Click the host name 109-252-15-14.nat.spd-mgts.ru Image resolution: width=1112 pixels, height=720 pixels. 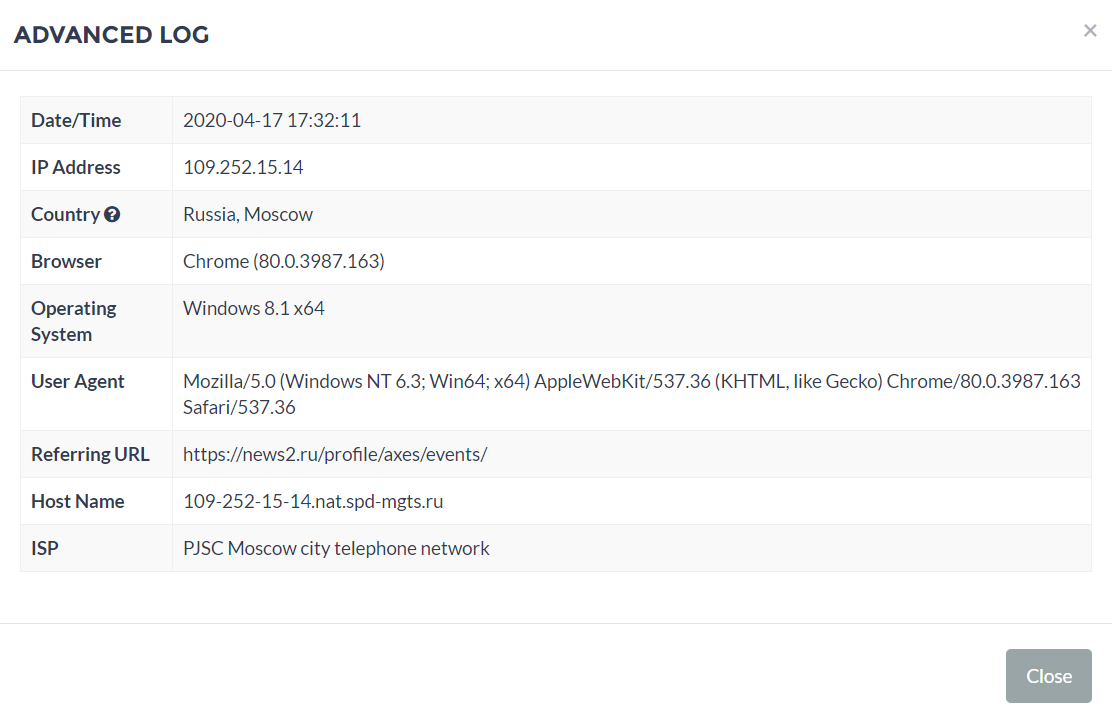[x=313, y=502]
